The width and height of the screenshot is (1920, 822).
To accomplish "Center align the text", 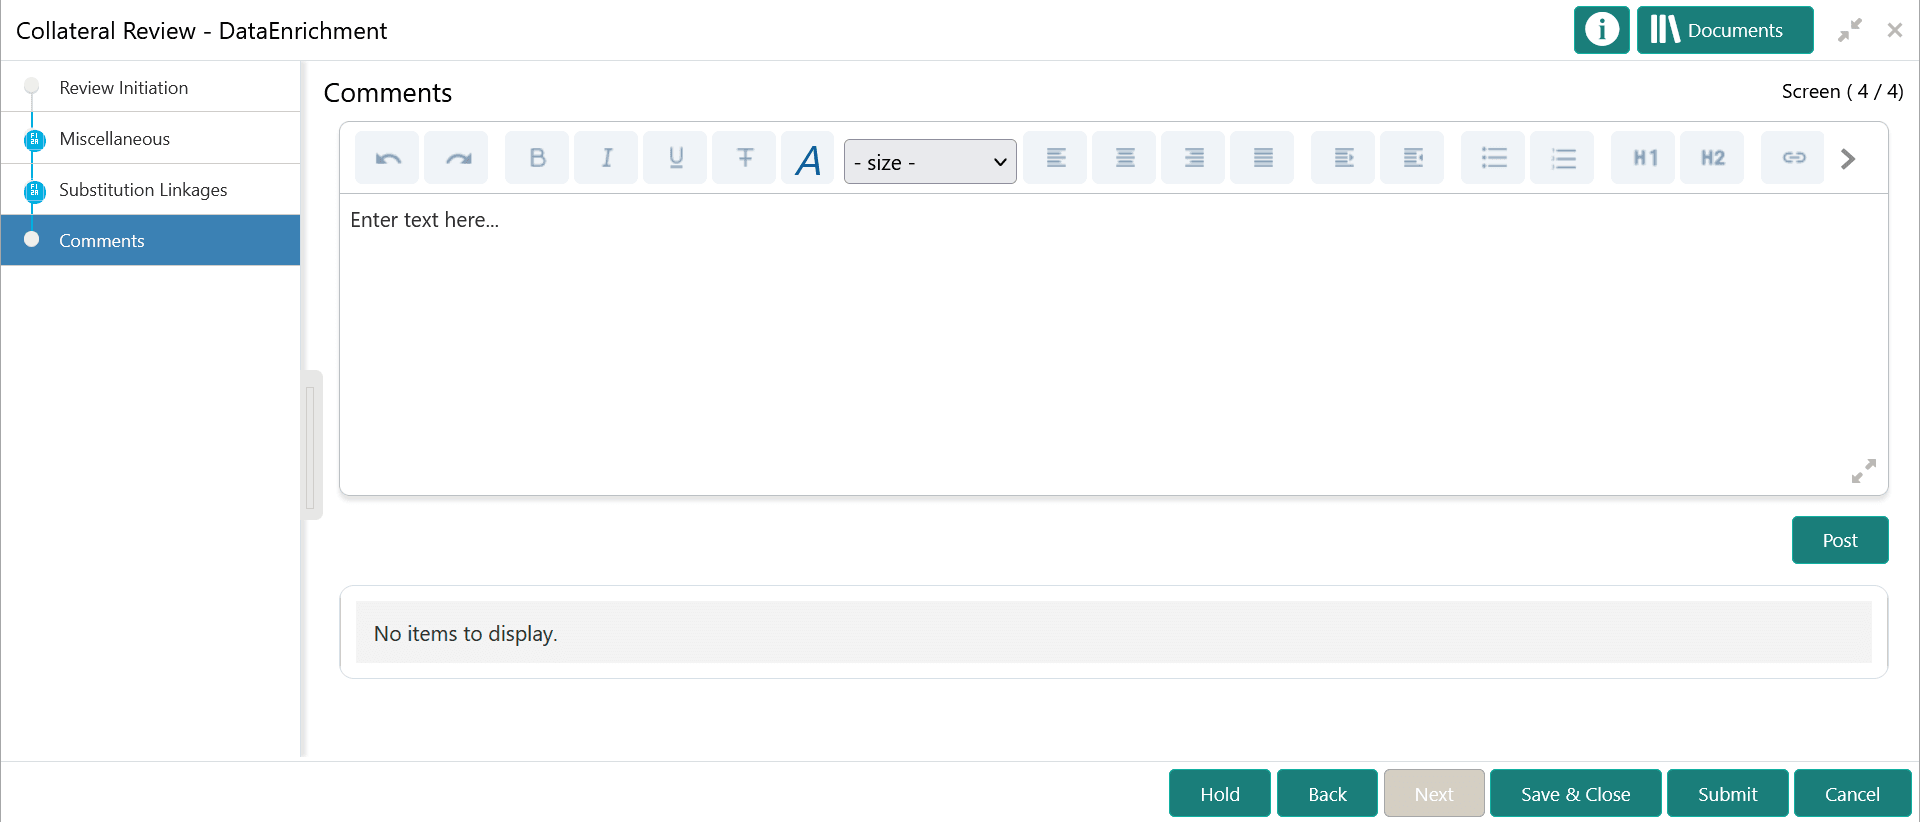I will tap(1124, 158).
